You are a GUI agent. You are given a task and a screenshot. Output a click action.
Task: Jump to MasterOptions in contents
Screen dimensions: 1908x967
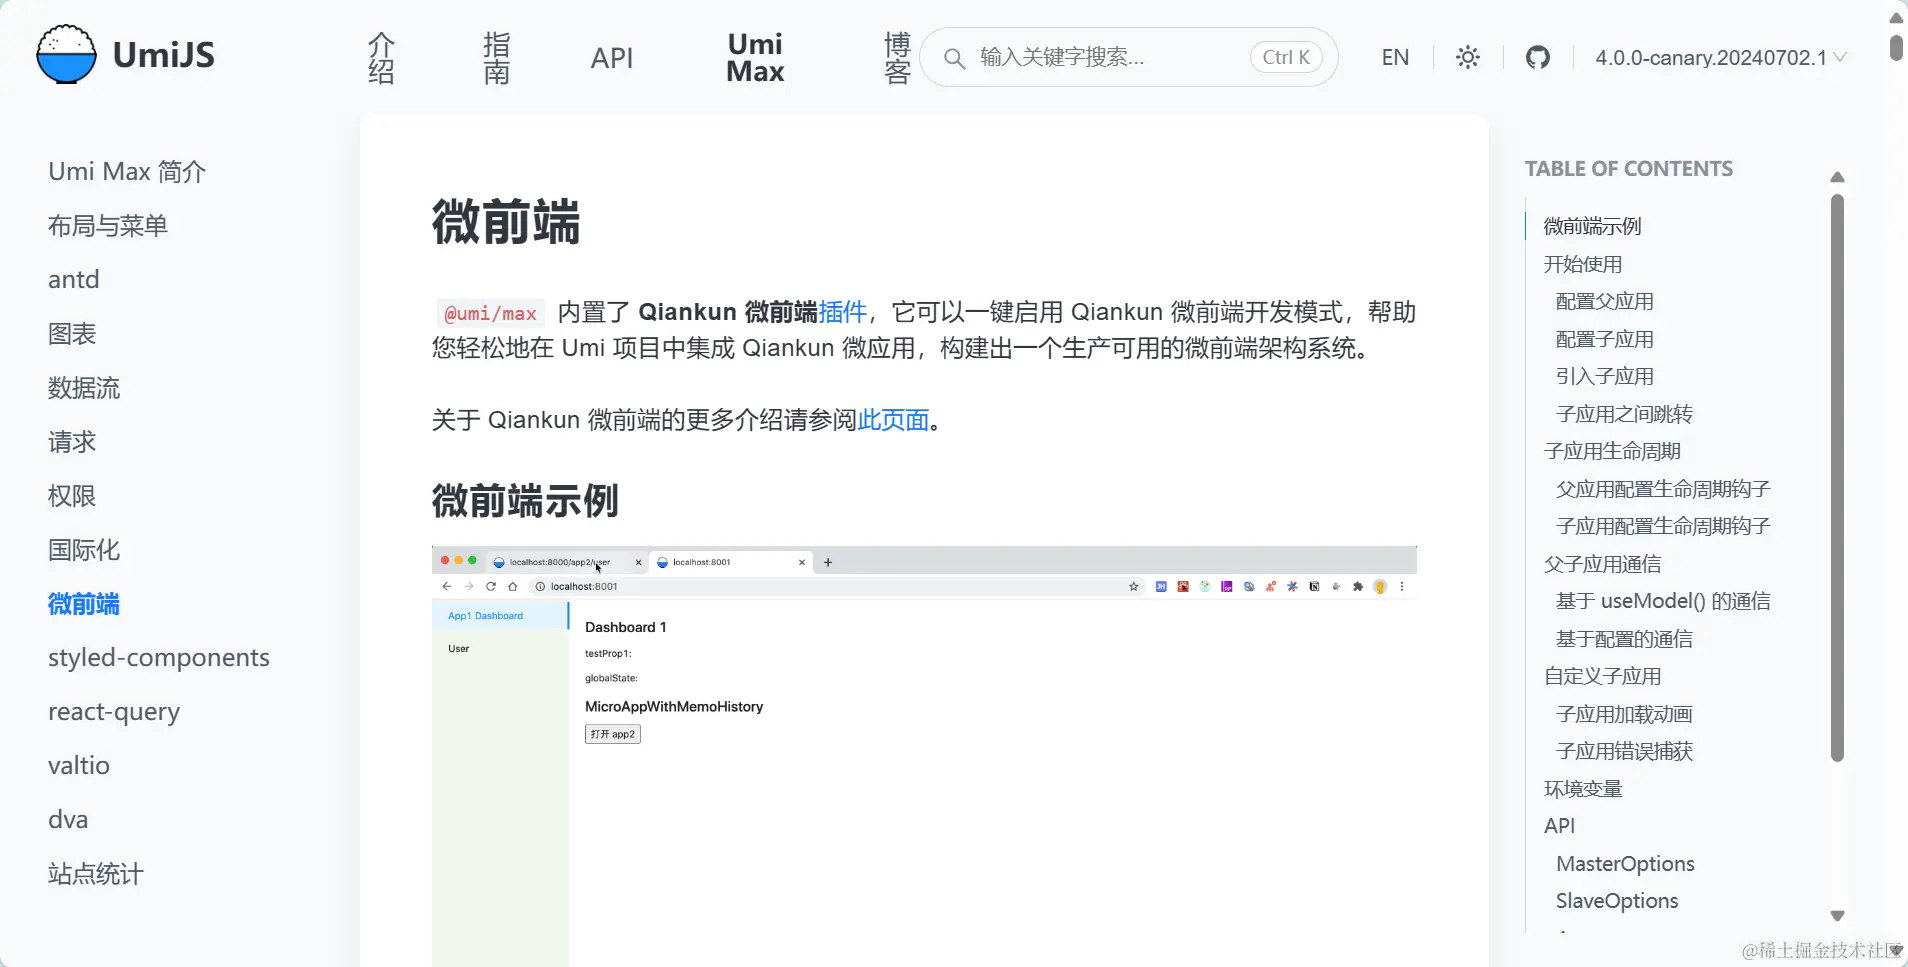coord(1625,864)
